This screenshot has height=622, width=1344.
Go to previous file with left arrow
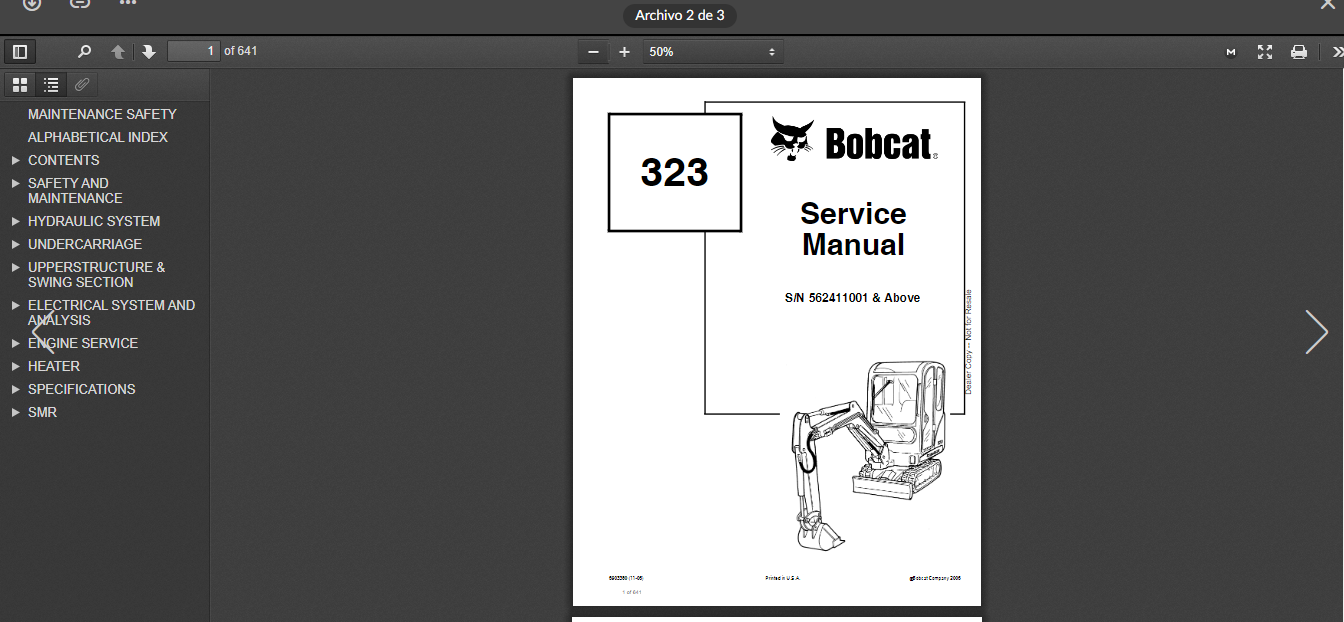pyautogui.click(x=43, y=332)
